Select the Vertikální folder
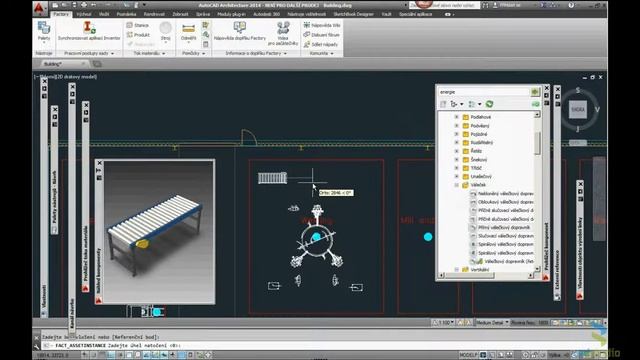640x360 pixels. point(476,270)
